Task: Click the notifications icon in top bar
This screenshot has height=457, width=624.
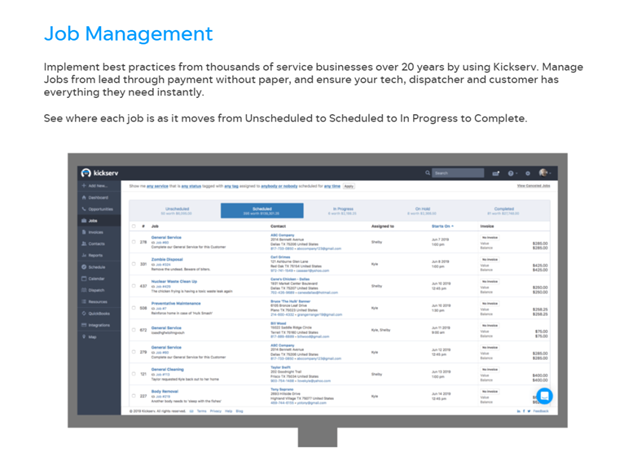Action: pos(496,173)
